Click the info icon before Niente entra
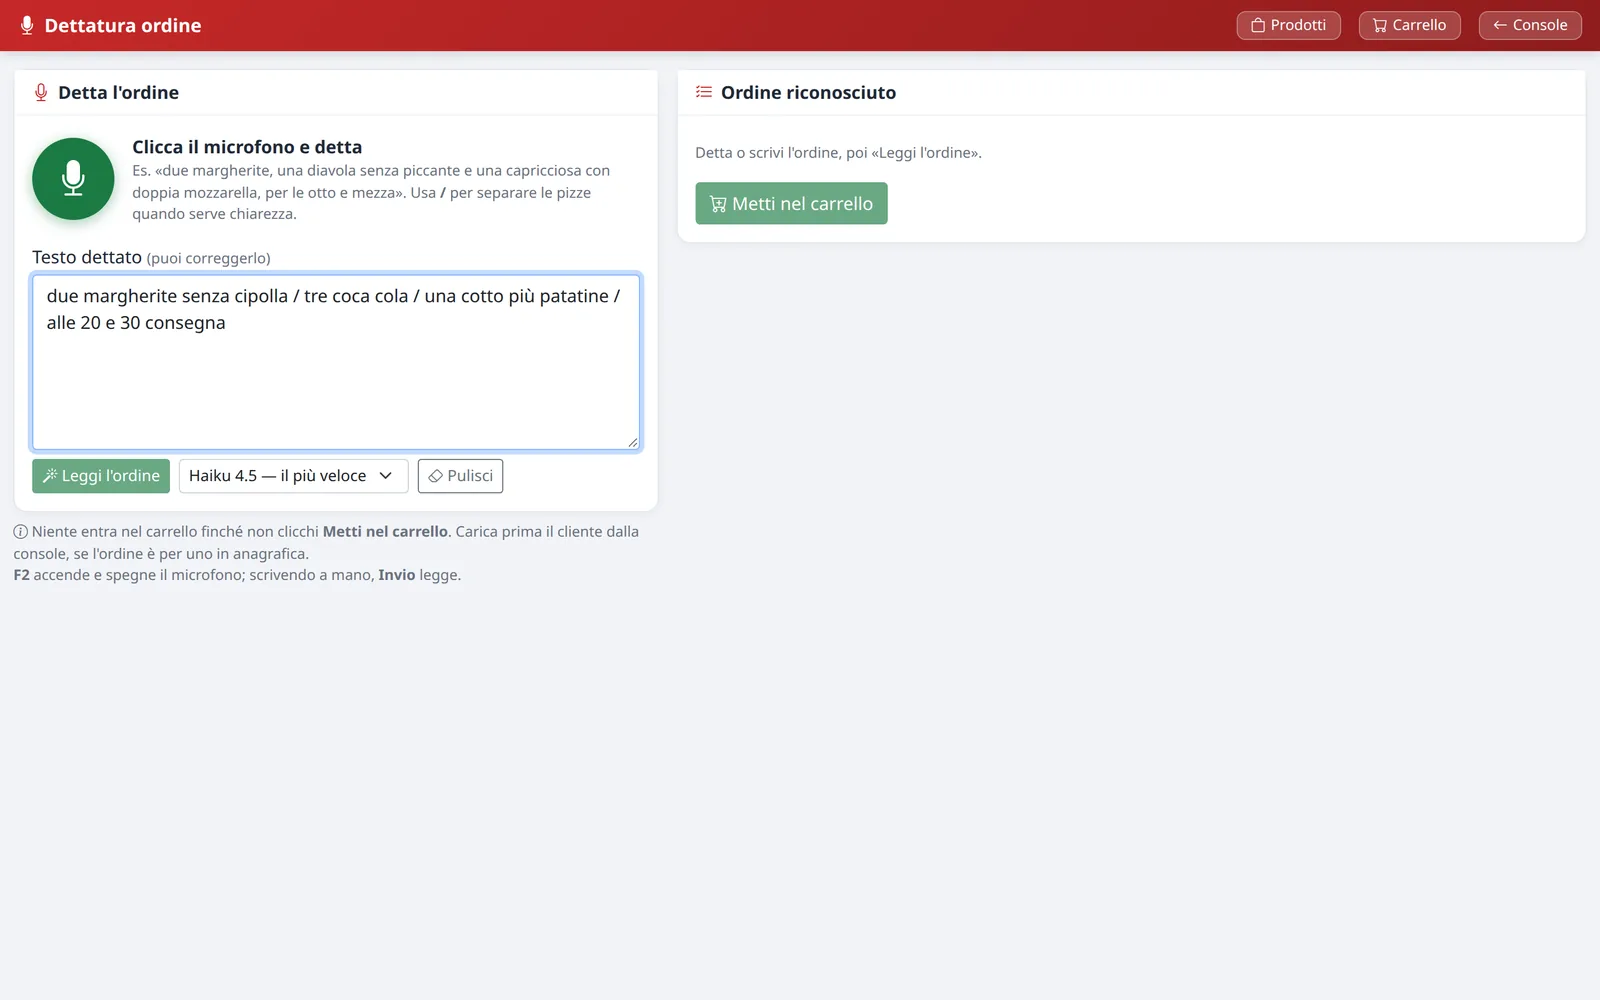The width and height of the screenshot is (1600, 1000). click(20, 532)
